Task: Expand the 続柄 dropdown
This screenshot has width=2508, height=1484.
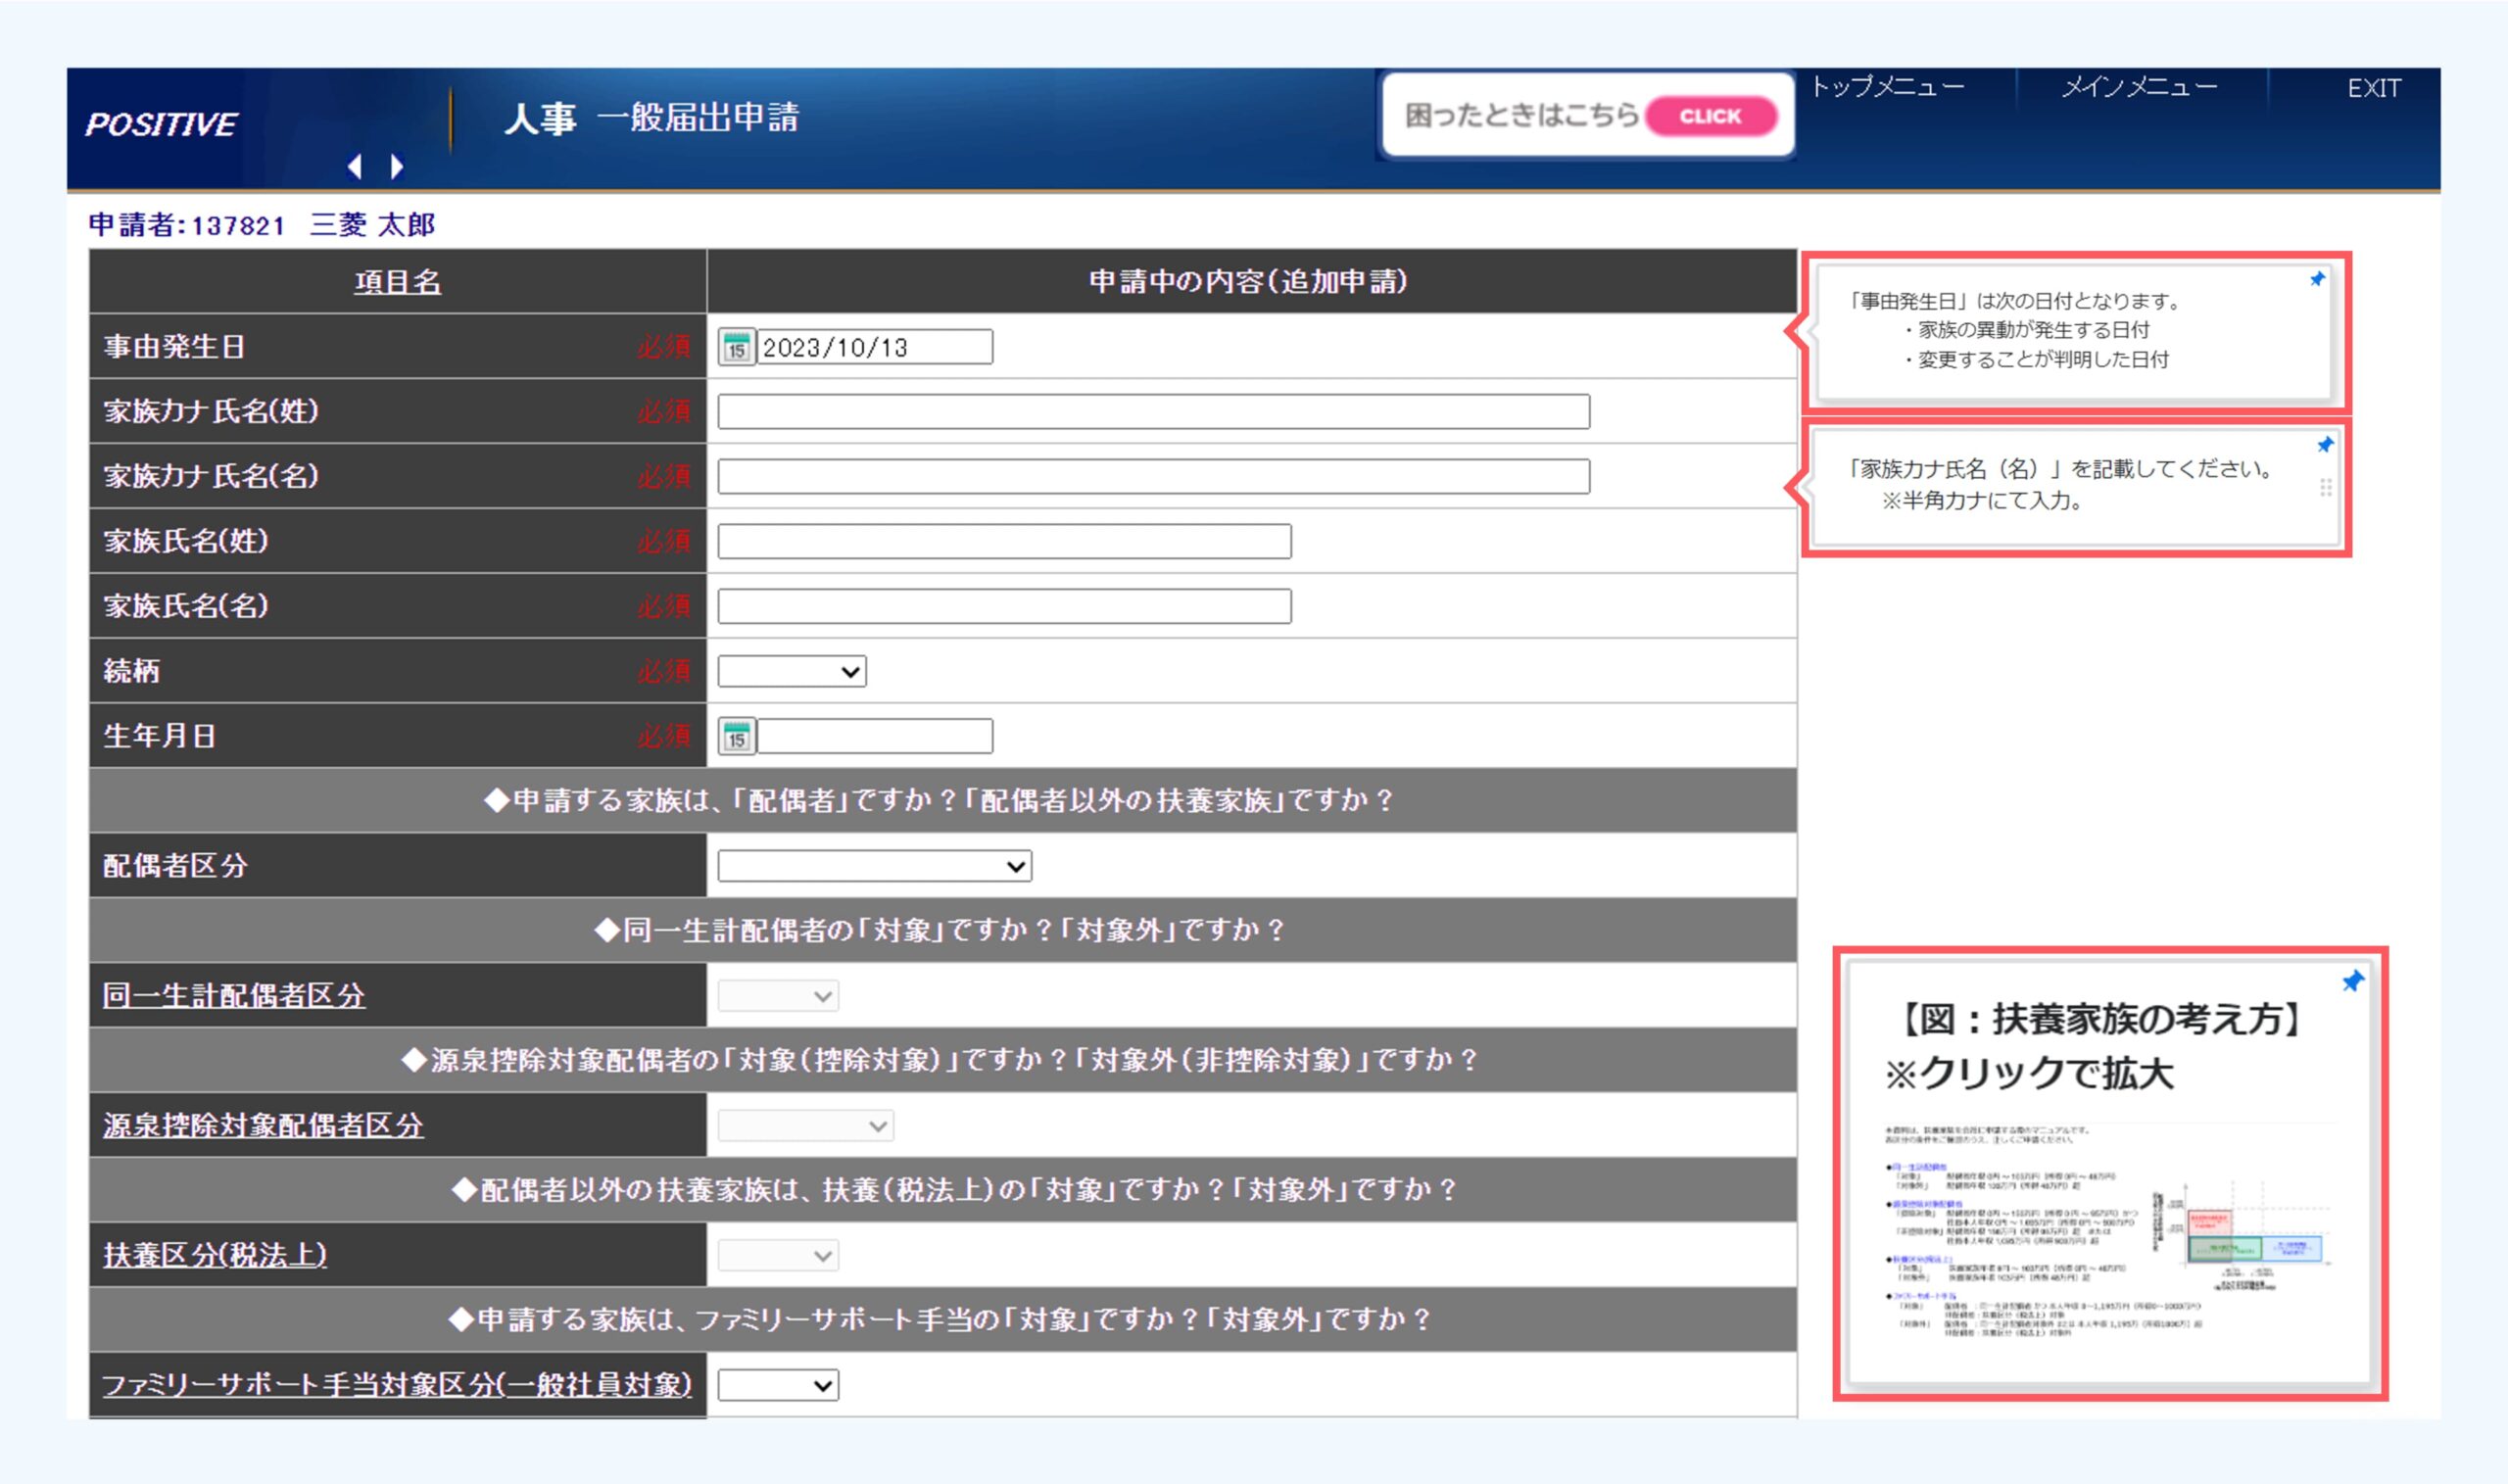Action: (x=791, y=671)
